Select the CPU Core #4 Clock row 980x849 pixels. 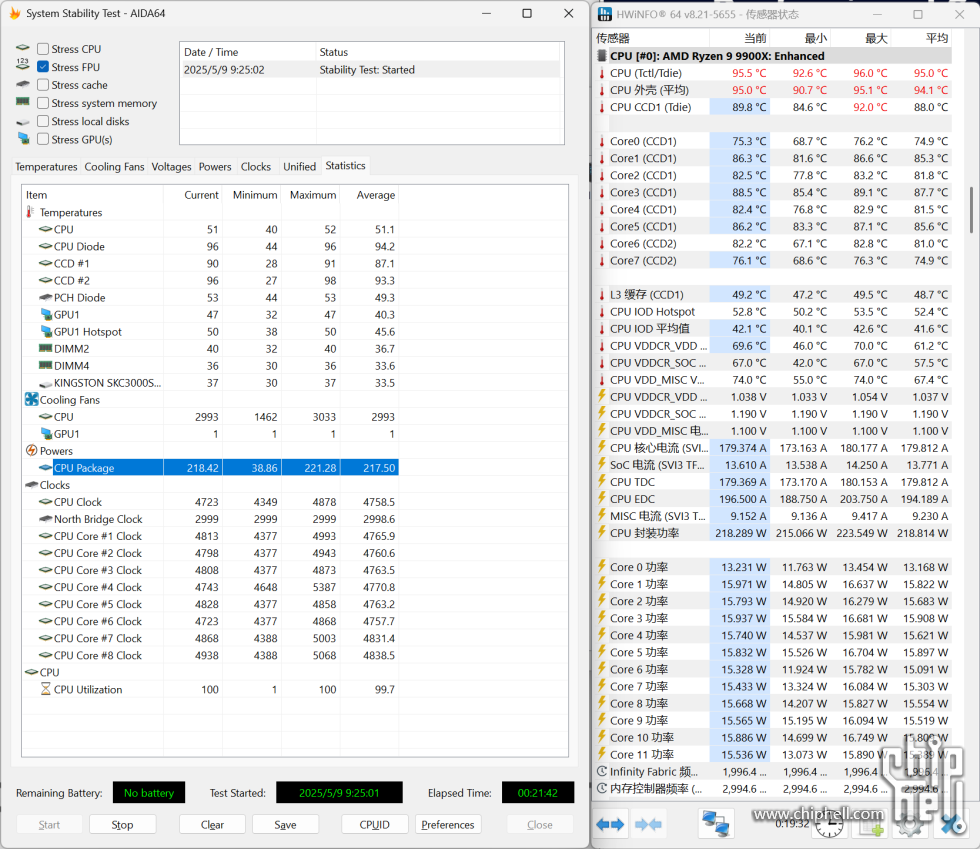pyautogui.click(x=210, y=587)
